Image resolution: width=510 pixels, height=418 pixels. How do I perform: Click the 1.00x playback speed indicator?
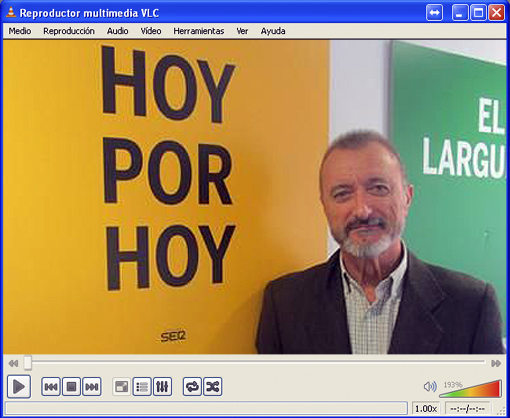[426, 408]
